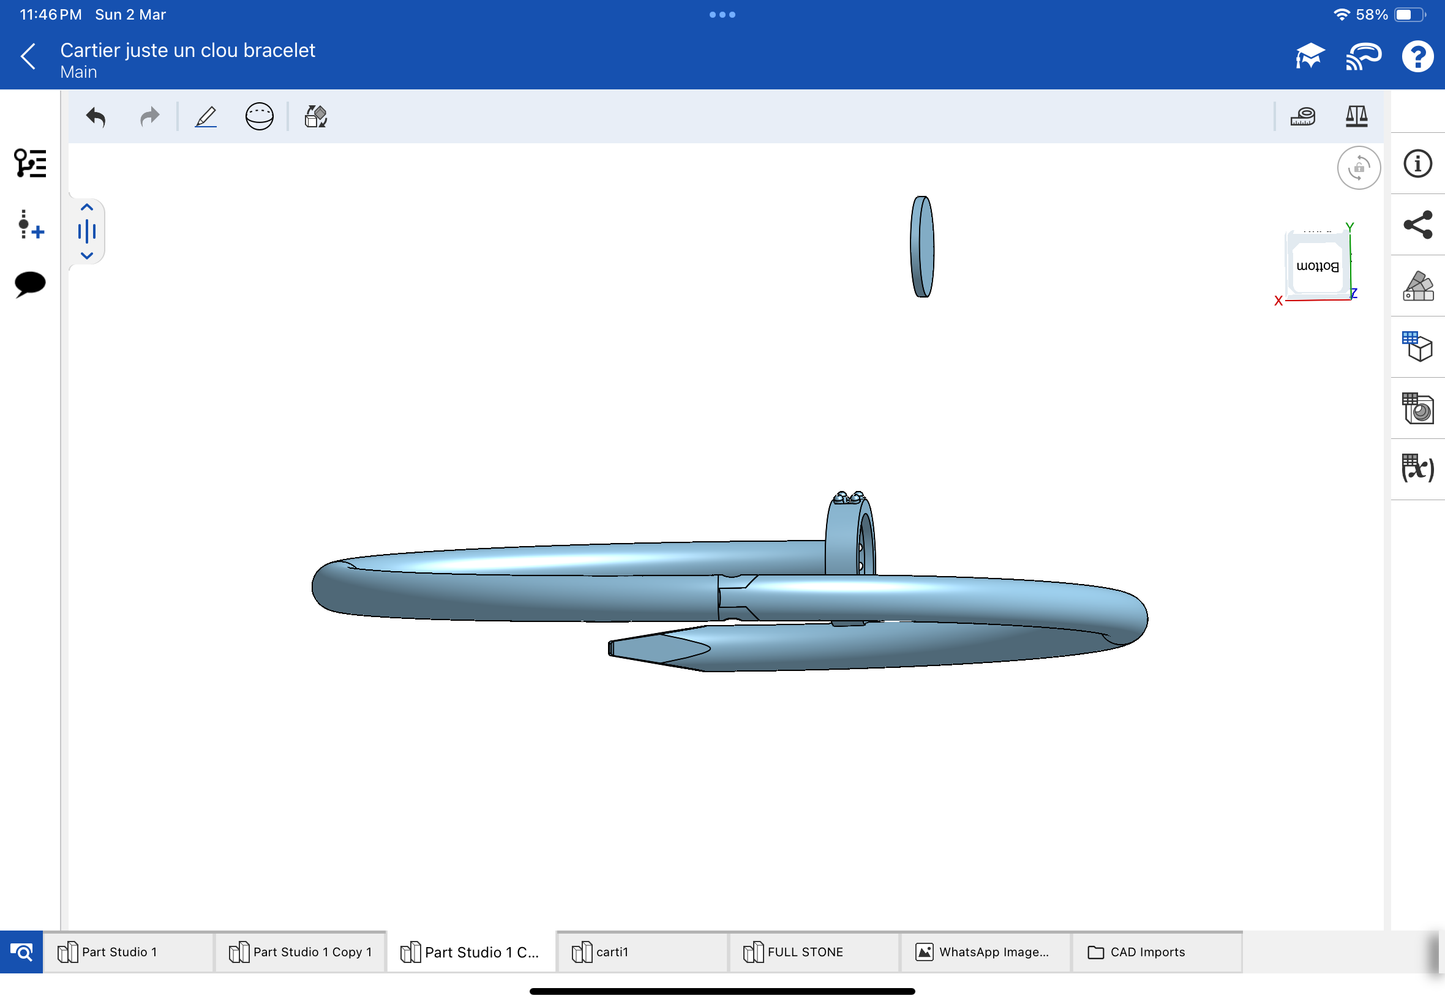Viewport: 1445px width, 1004px height.
Task: Toggle the rotation lock circle icon
Action: 1358,168
